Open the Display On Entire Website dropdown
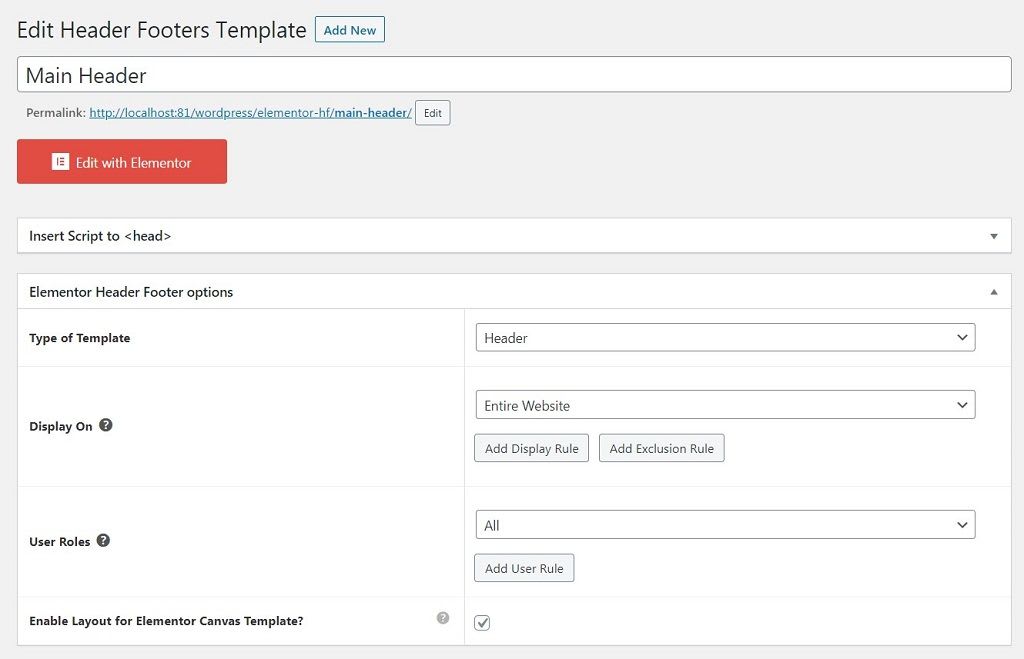The image size is (1024, 659). 726,405
